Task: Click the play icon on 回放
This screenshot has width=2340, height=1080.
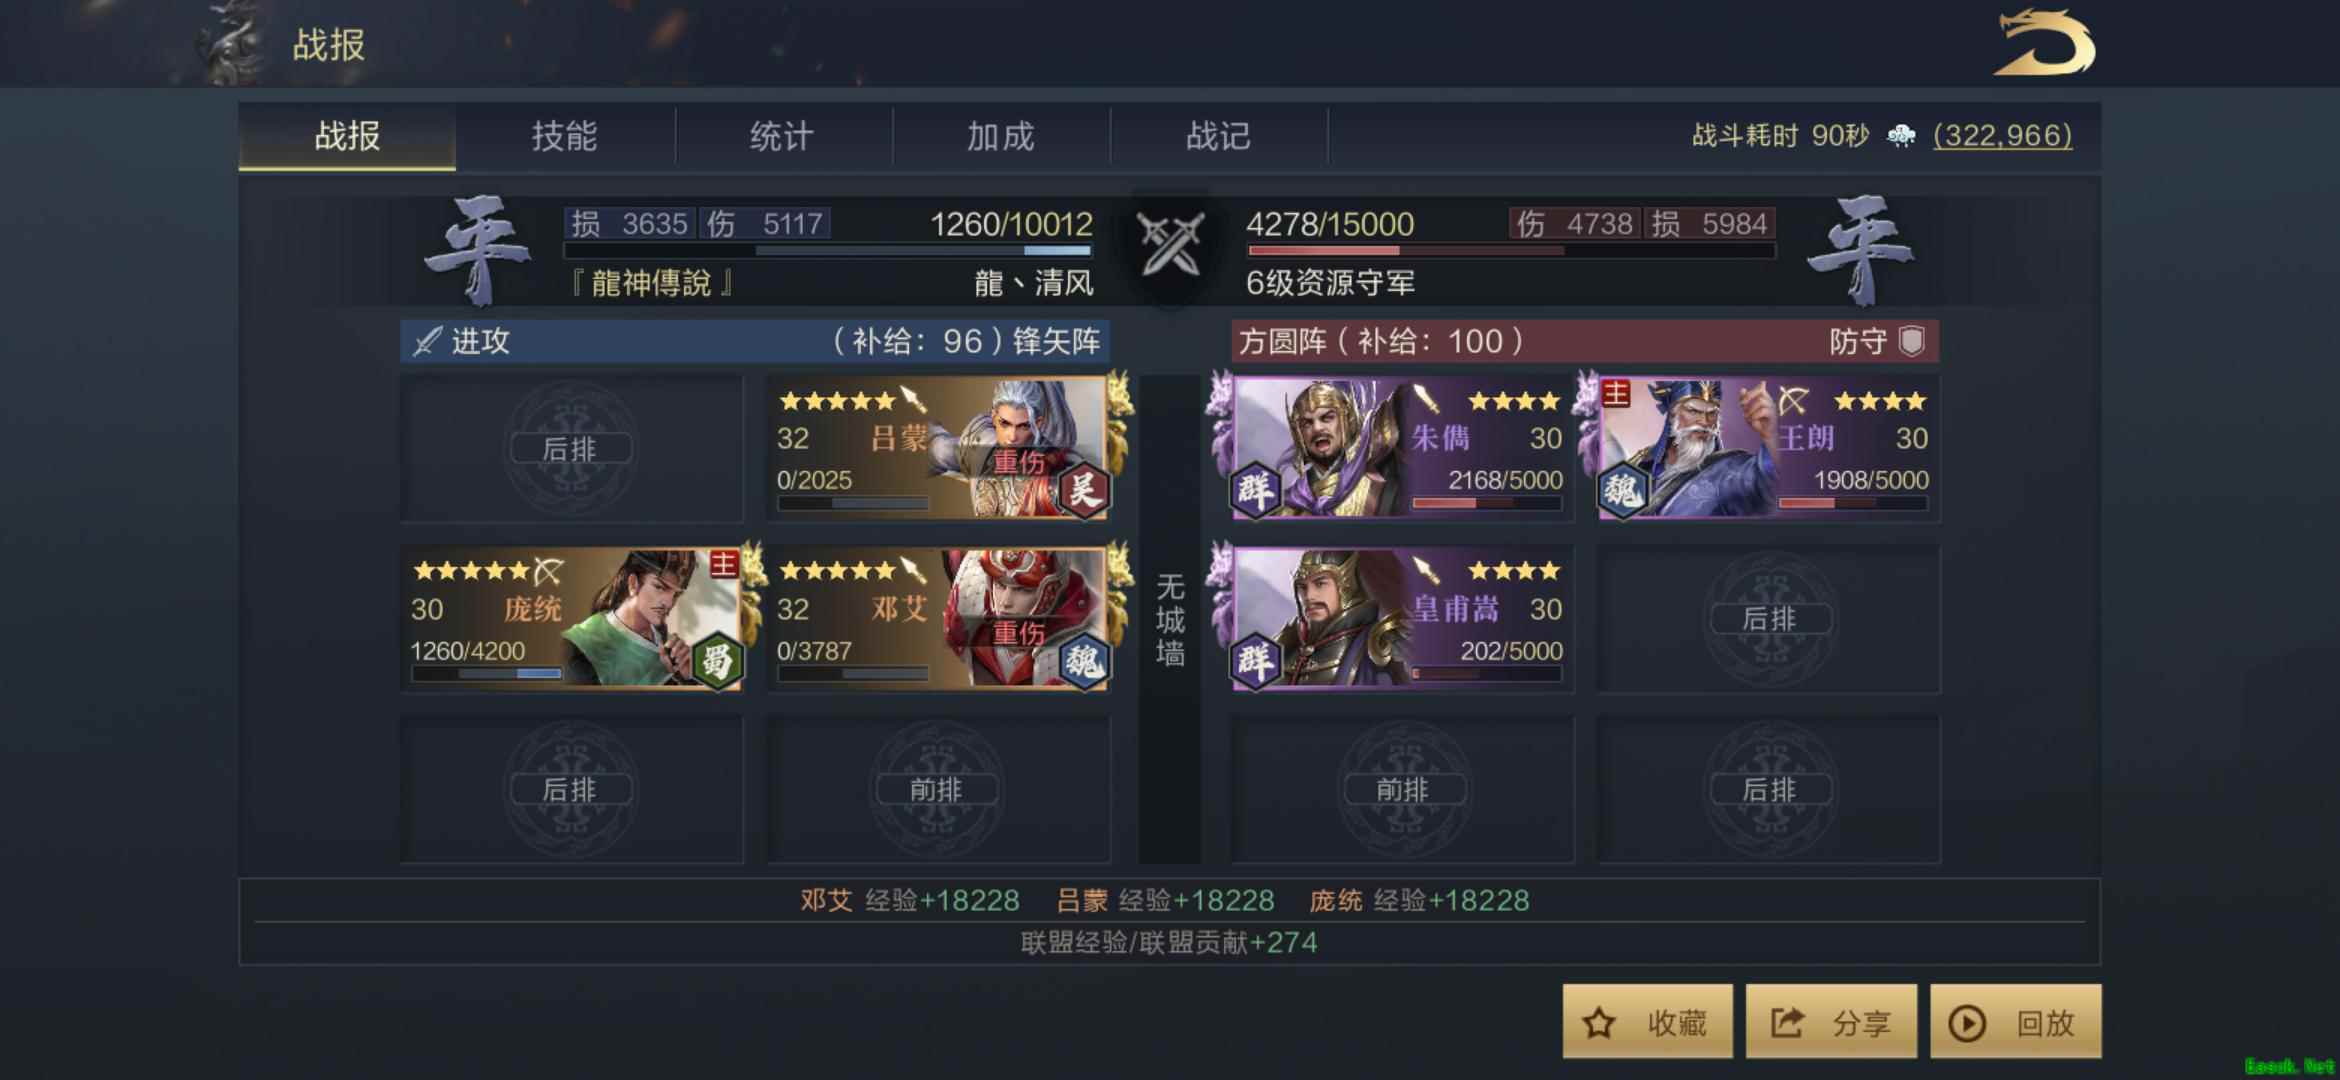Action: coord(1967,1023)
